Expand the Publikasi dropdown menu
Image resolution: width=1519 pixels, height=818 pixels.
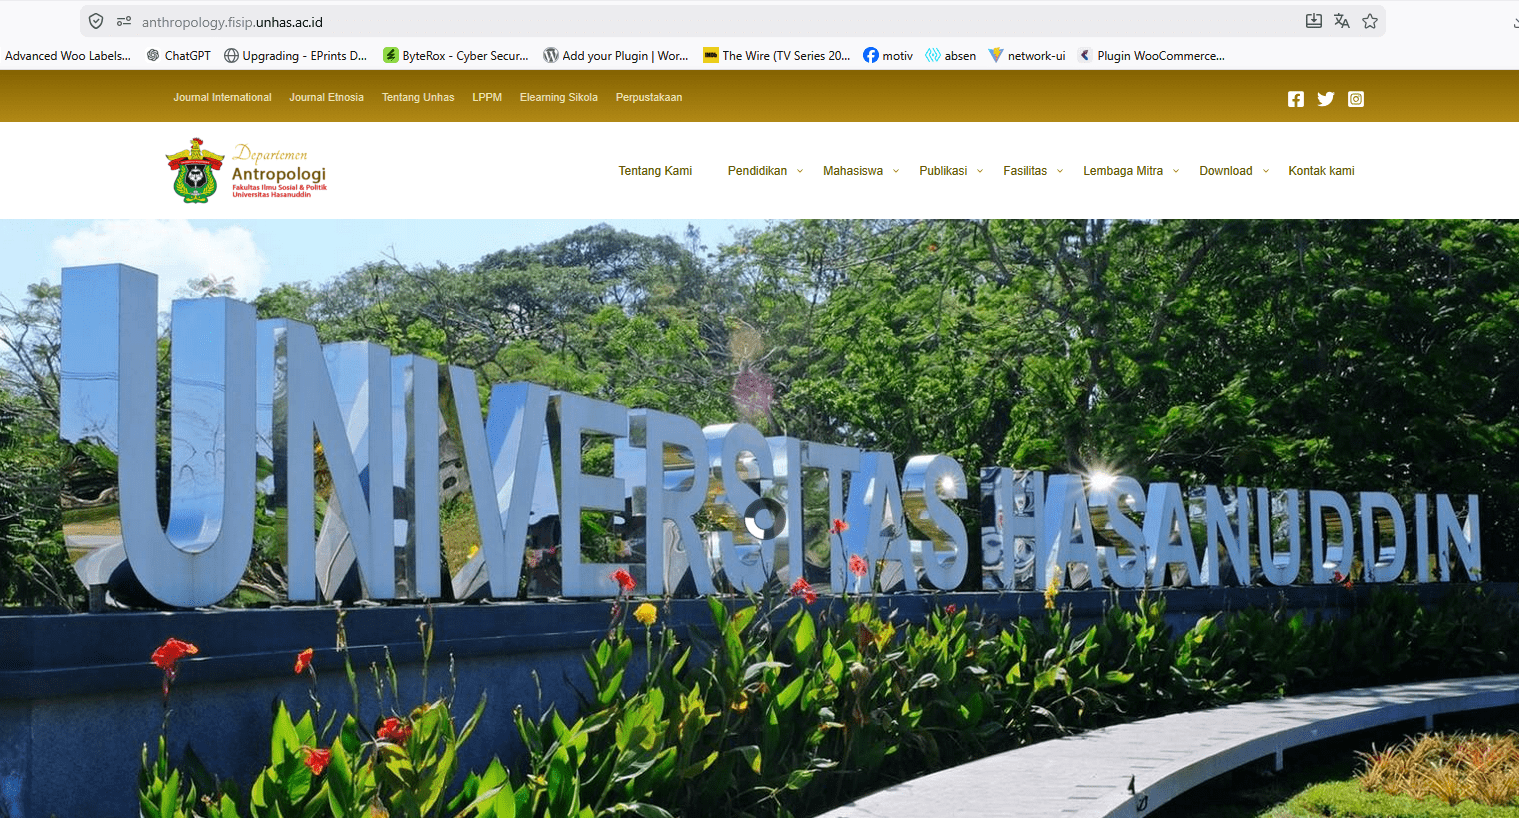tap(950, 171)
